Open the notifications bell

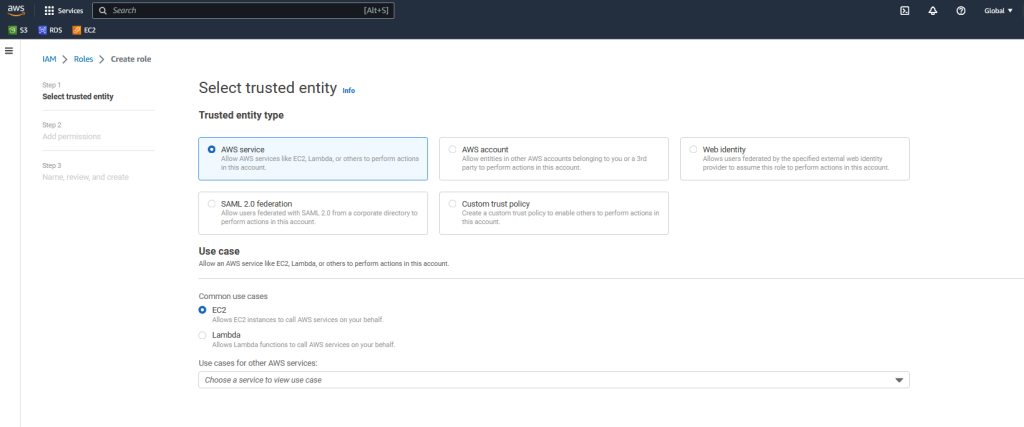click(933, 10)
